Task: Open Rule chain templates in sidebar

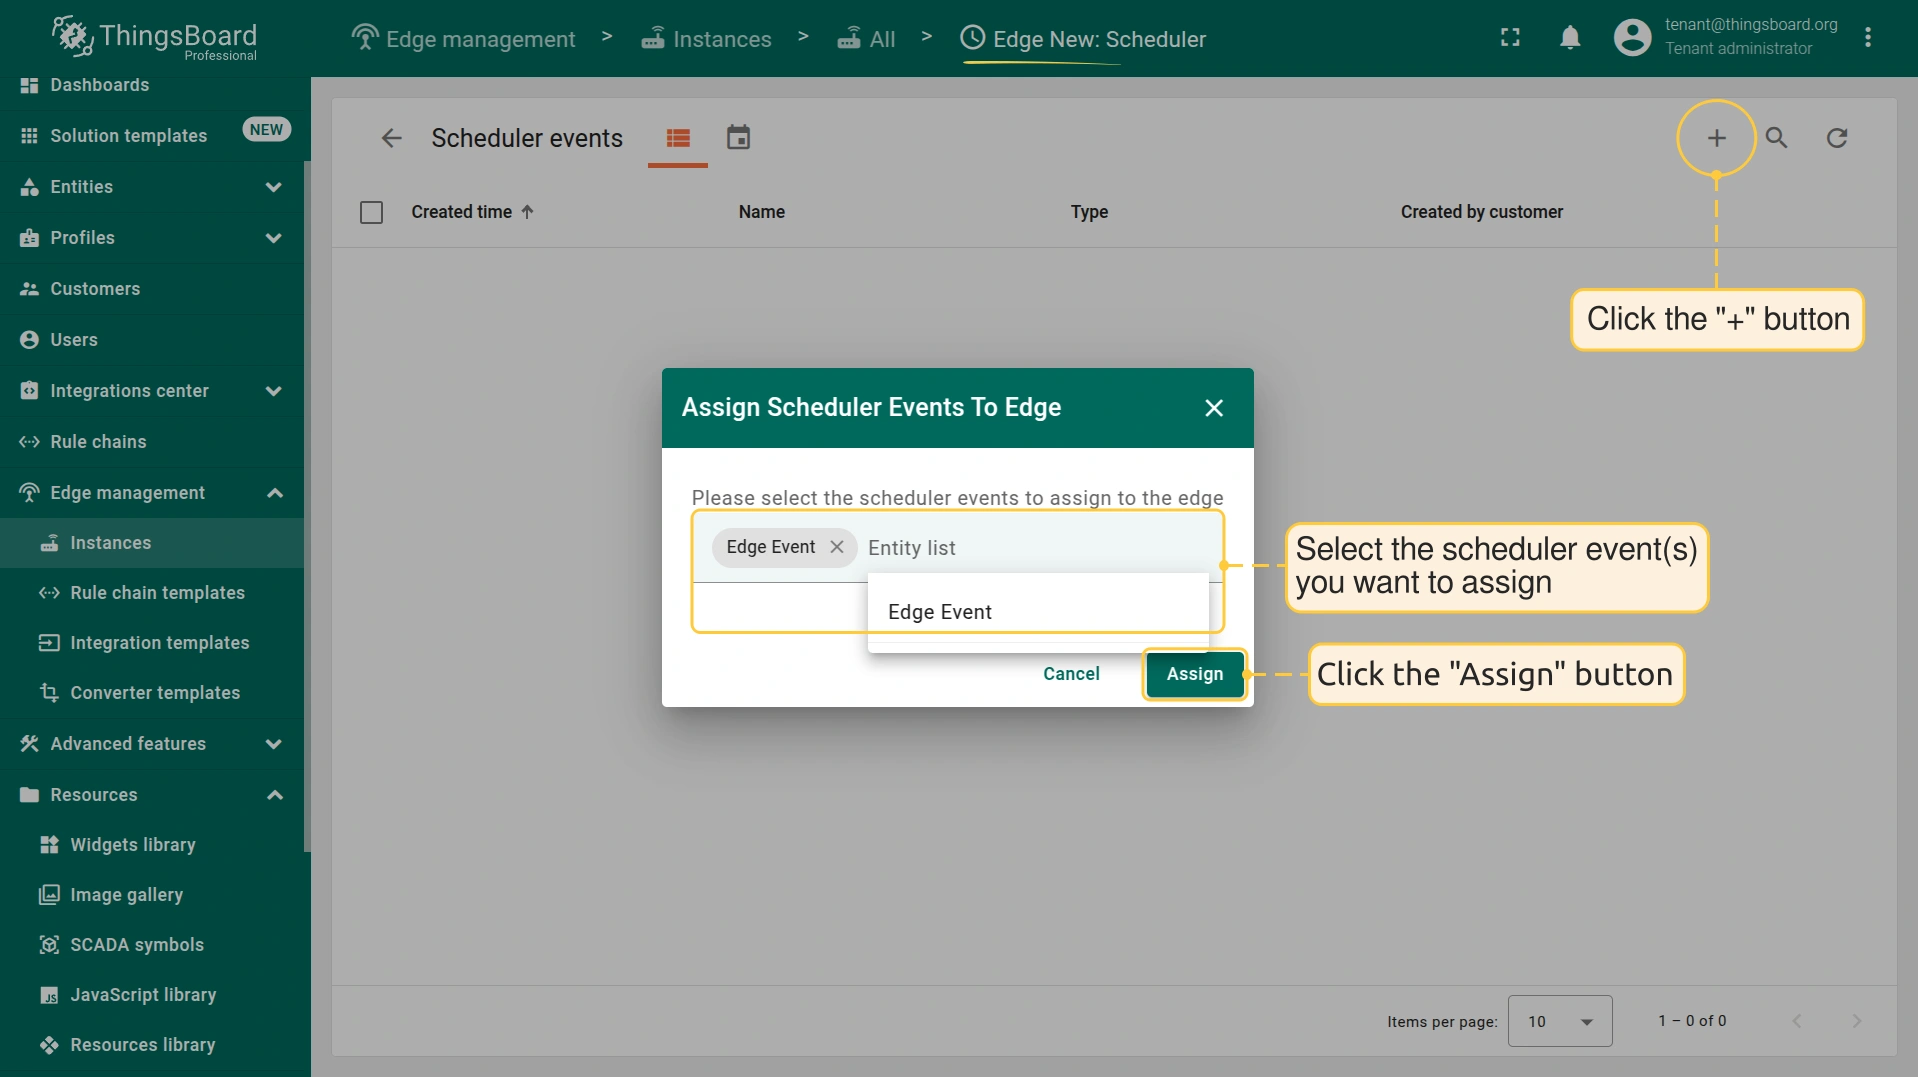Action: pyautogui.click(x=157, y=593)
